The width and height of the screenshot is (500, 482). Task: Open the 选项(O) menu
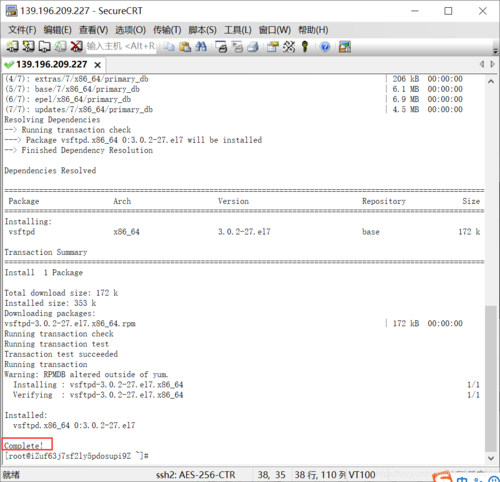[x=130, y=30]
